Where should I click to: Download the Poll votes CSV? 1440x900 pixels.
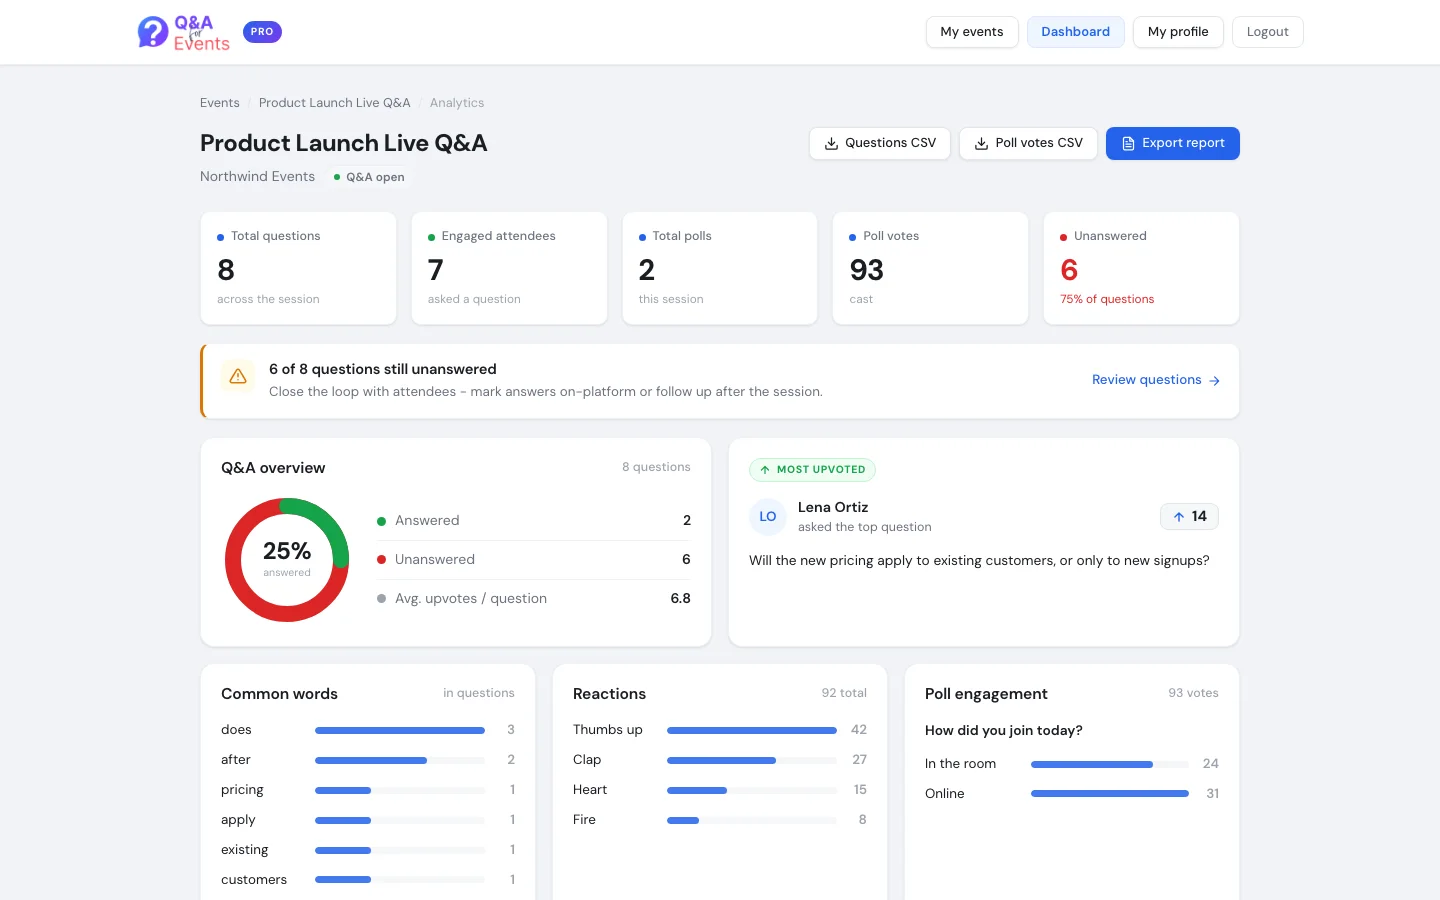click(x=1028, y=143)
